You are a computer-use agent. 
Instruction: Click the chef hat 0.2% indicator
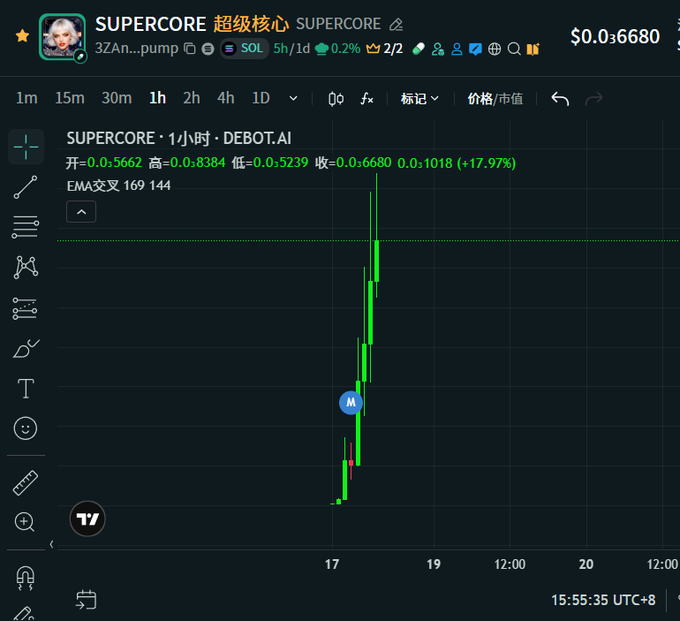(x=337, y=49)
